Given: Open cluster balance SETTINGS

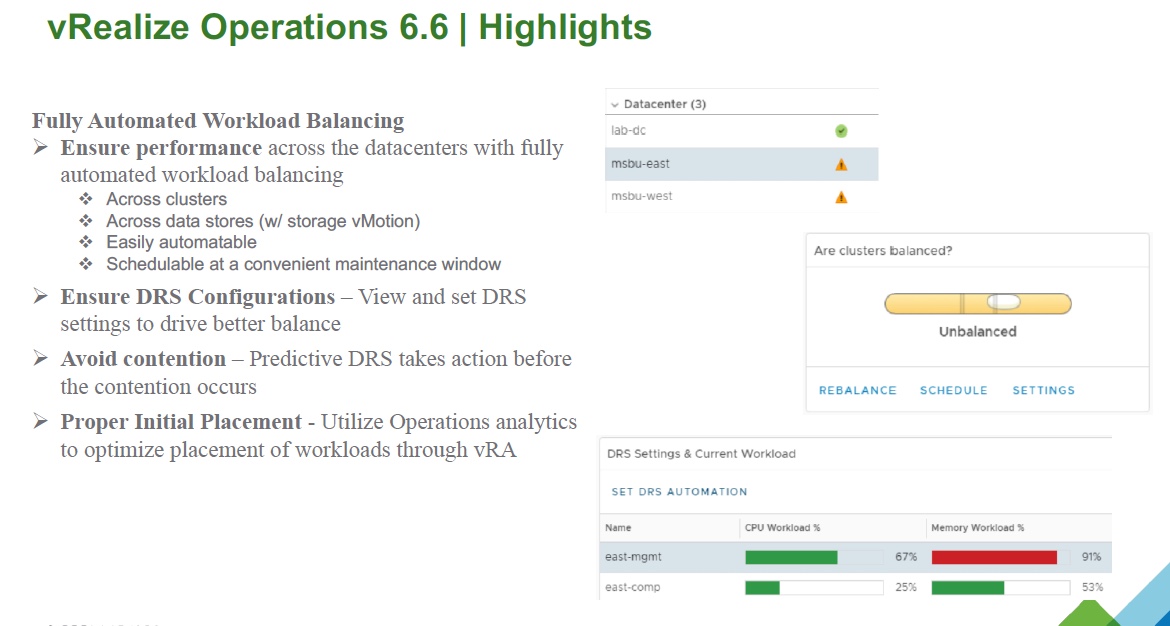Looking at the screenshot, I should pos(1043,390).
